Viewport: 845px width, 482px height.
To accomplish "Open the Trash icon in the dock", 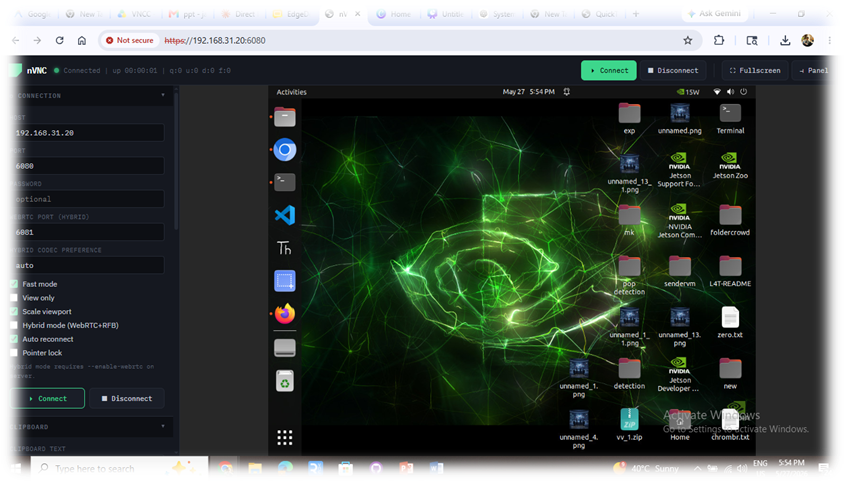I will [285, 381].
